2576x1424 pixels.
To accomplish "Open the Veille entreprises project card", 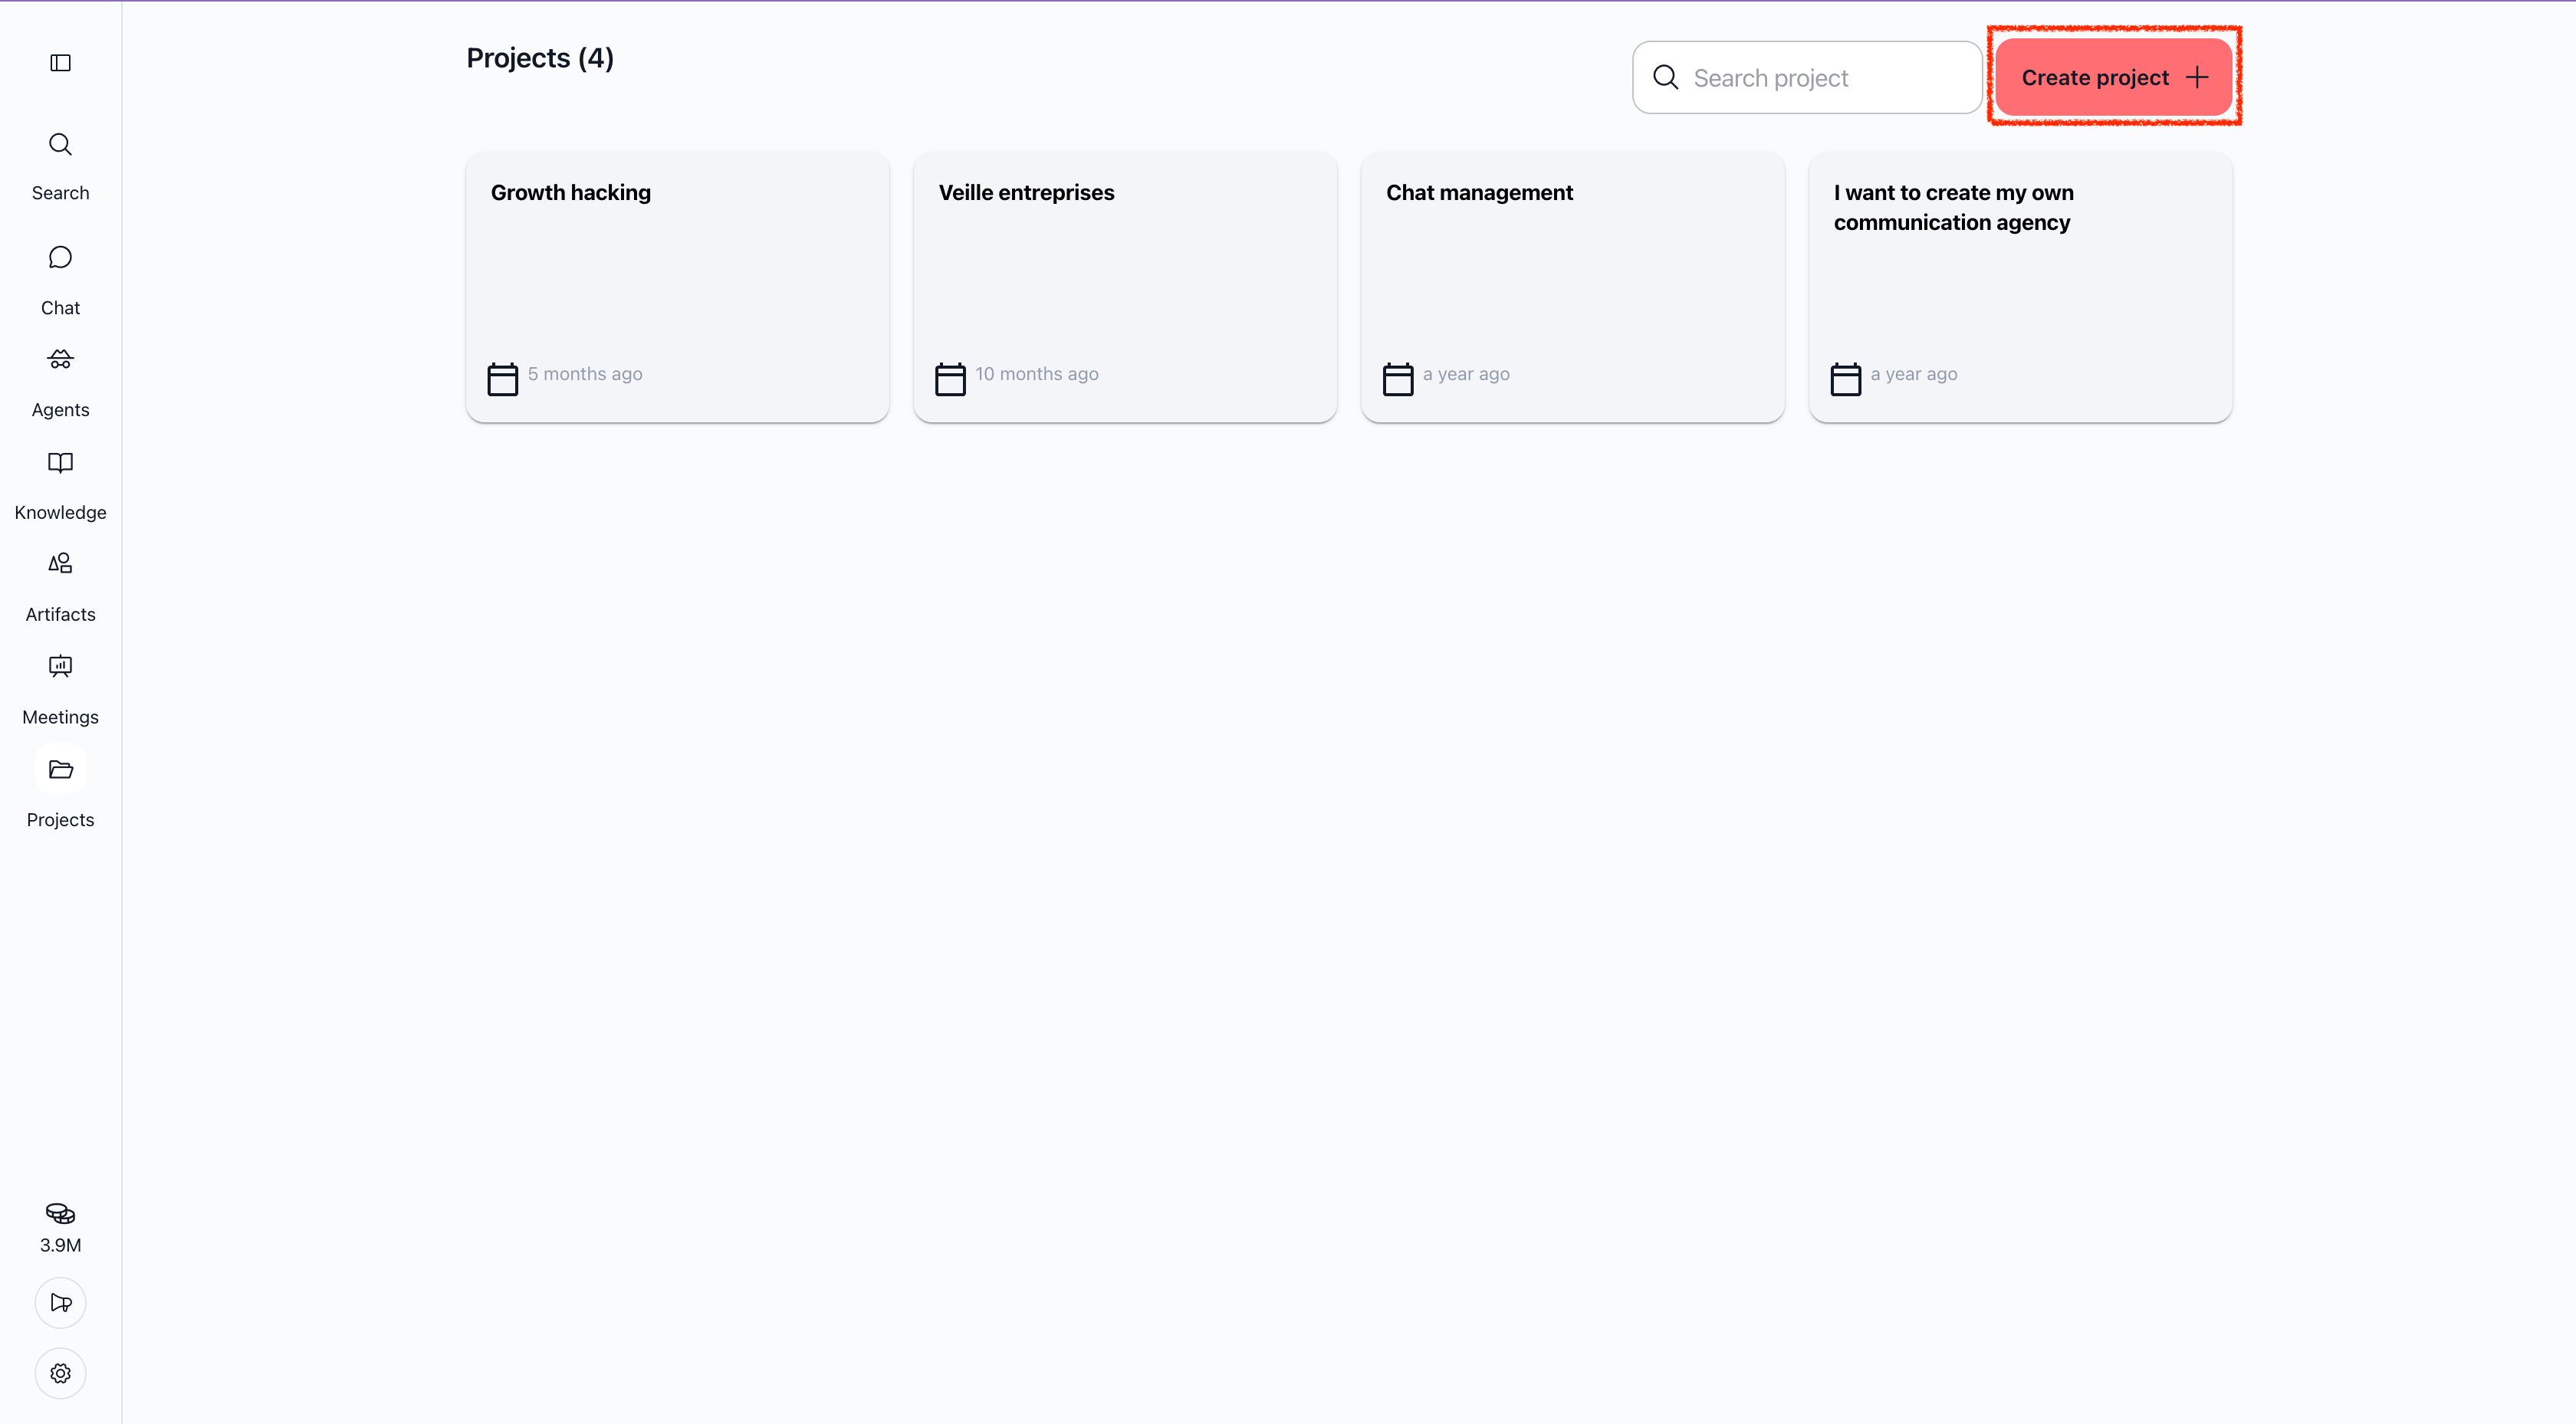I will 1125,287.
